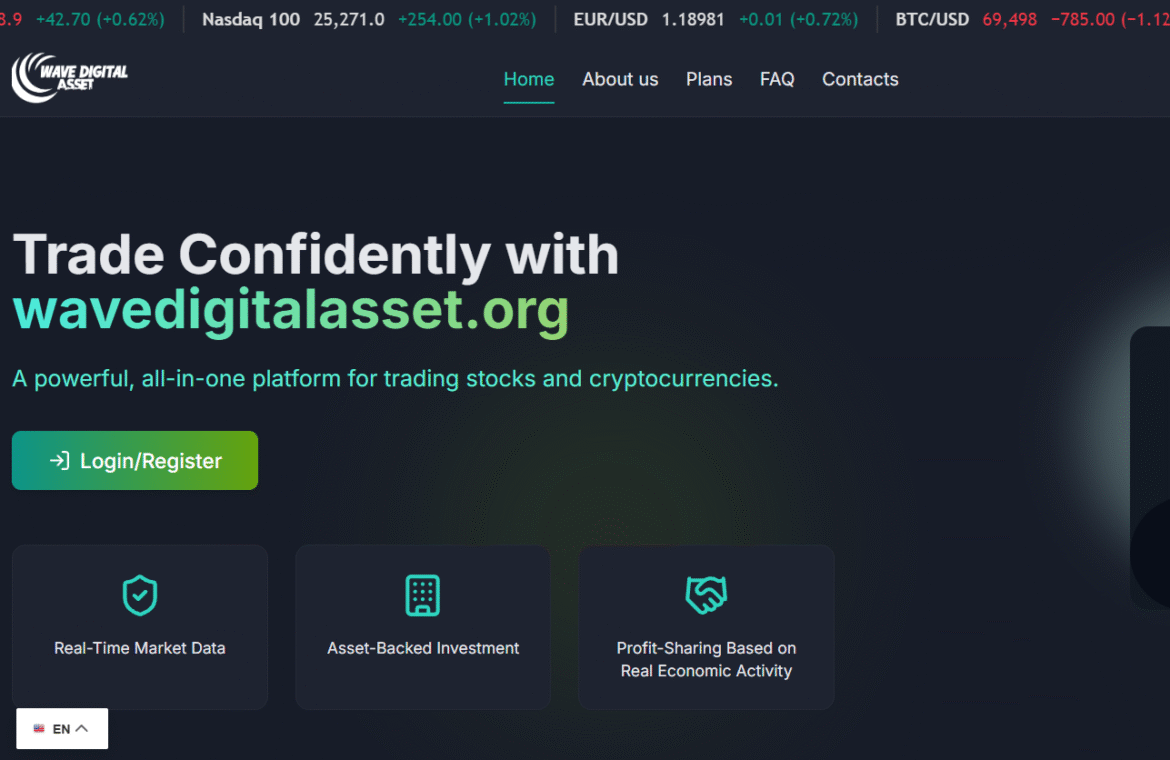
Task: Open the FAQ page
Action: click(x=777, y=79)
